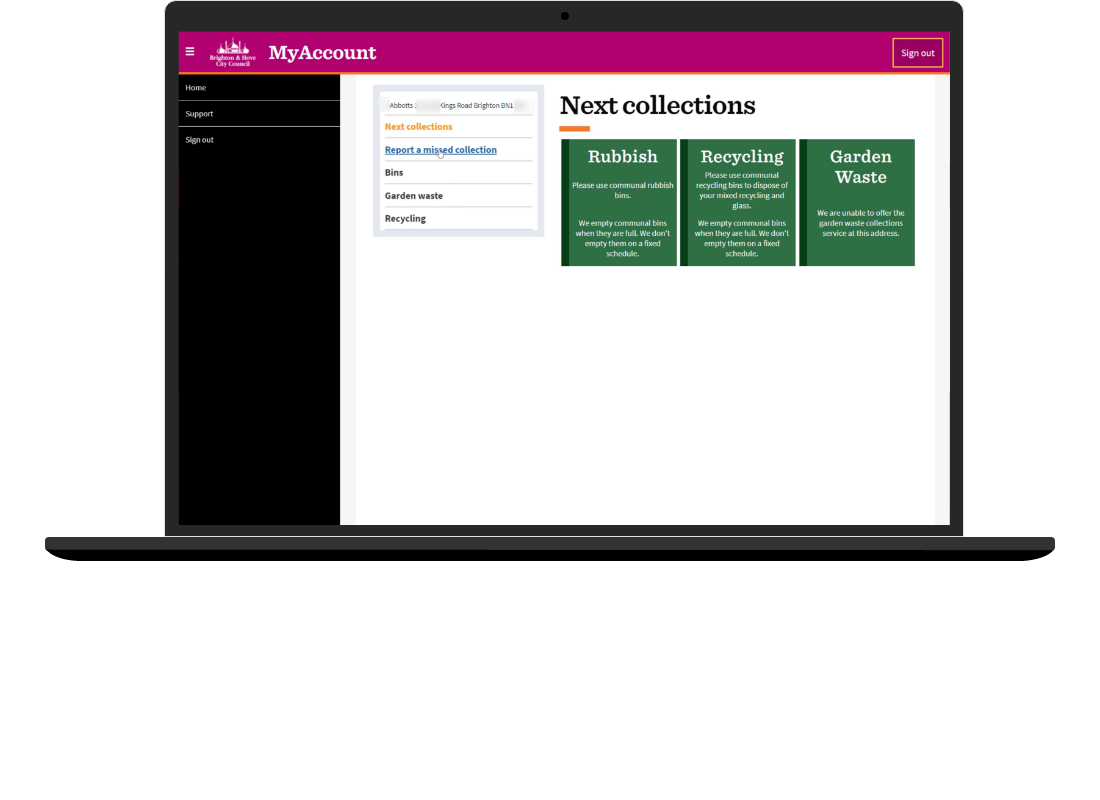Click 'Please use communal rubbish bins' text
Viewport: 1100px width, 800px height.
coord(622,190)
